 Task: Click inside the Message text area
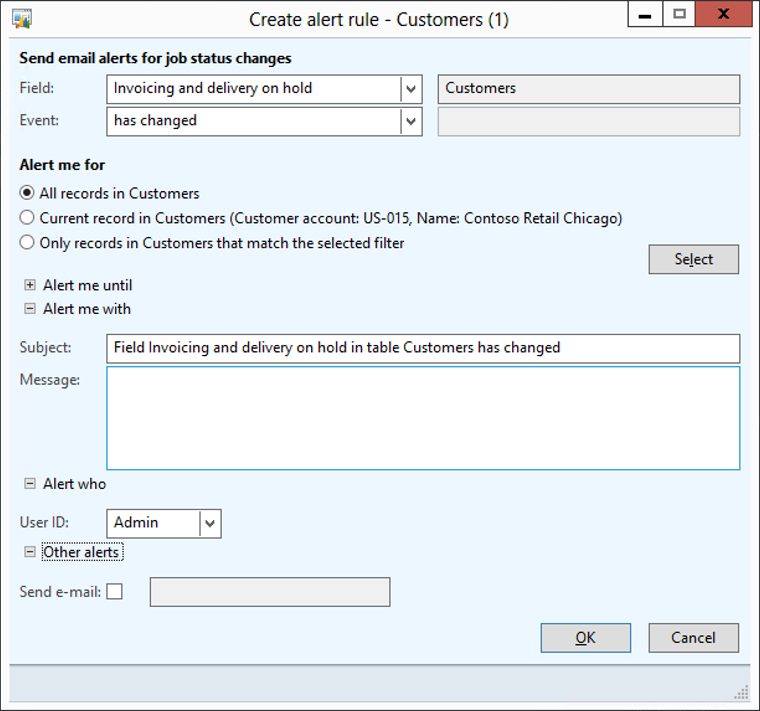pos(422,418)
